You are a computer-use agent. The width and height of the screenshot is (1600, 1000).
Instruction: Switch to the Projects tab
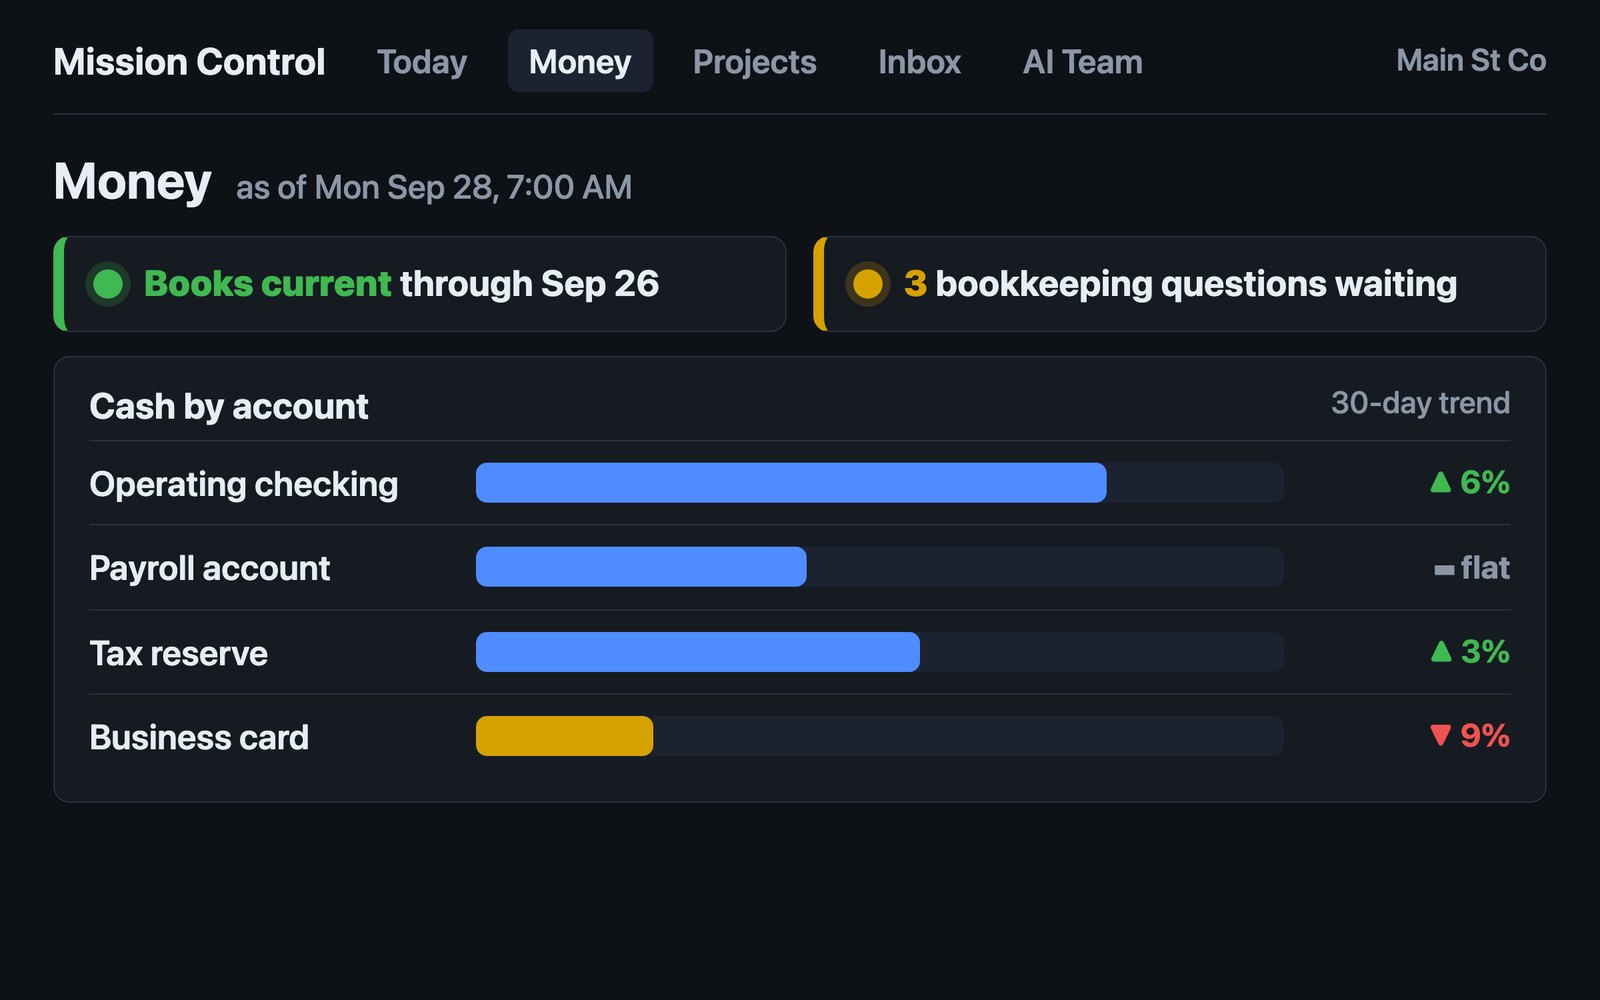755,62
